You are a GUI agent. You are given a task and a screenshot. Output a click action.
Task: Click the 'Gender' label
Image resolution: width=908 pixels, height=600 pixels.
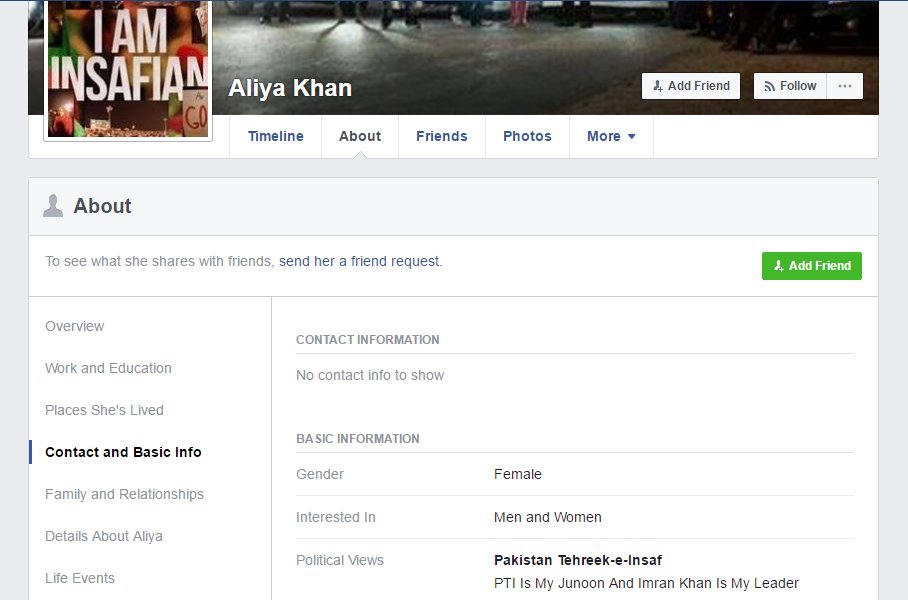pos(320,474)
